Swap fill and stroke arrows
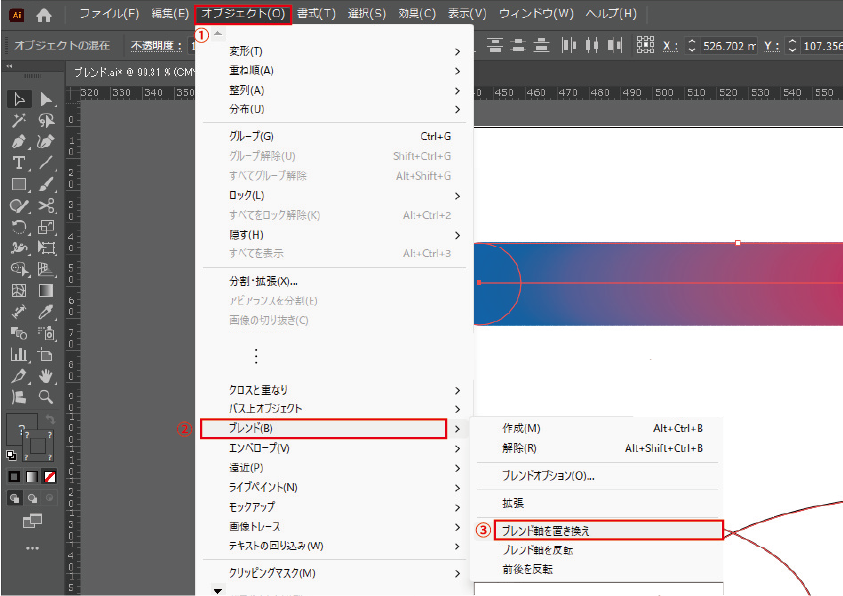 coord(51,420)
